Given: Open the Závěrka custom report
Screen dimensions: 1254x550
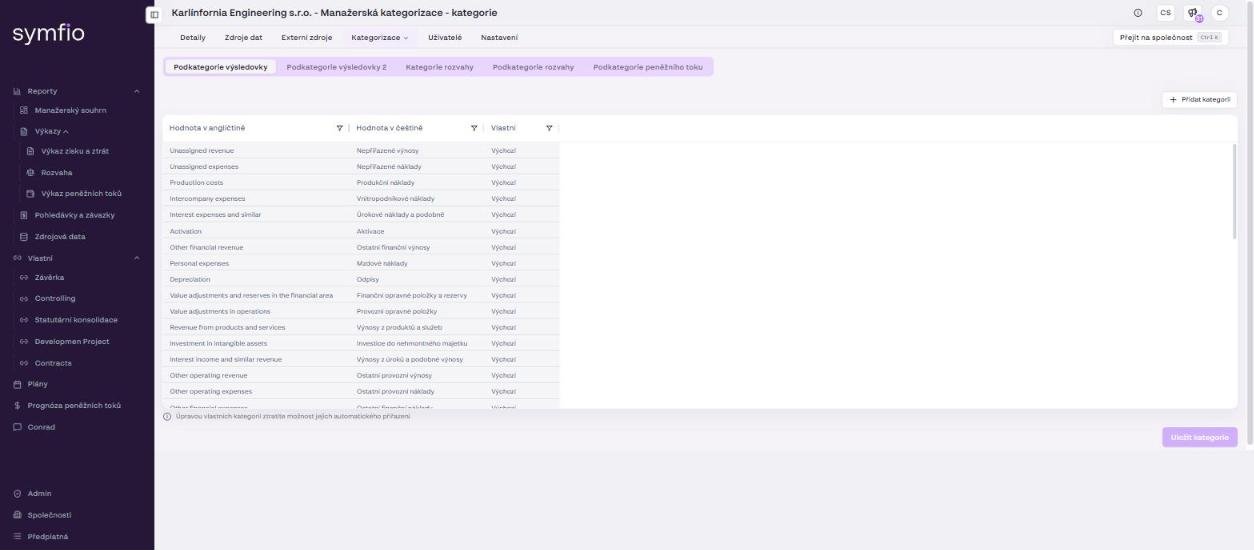Looking at the screenshot, I should [49, 277].
